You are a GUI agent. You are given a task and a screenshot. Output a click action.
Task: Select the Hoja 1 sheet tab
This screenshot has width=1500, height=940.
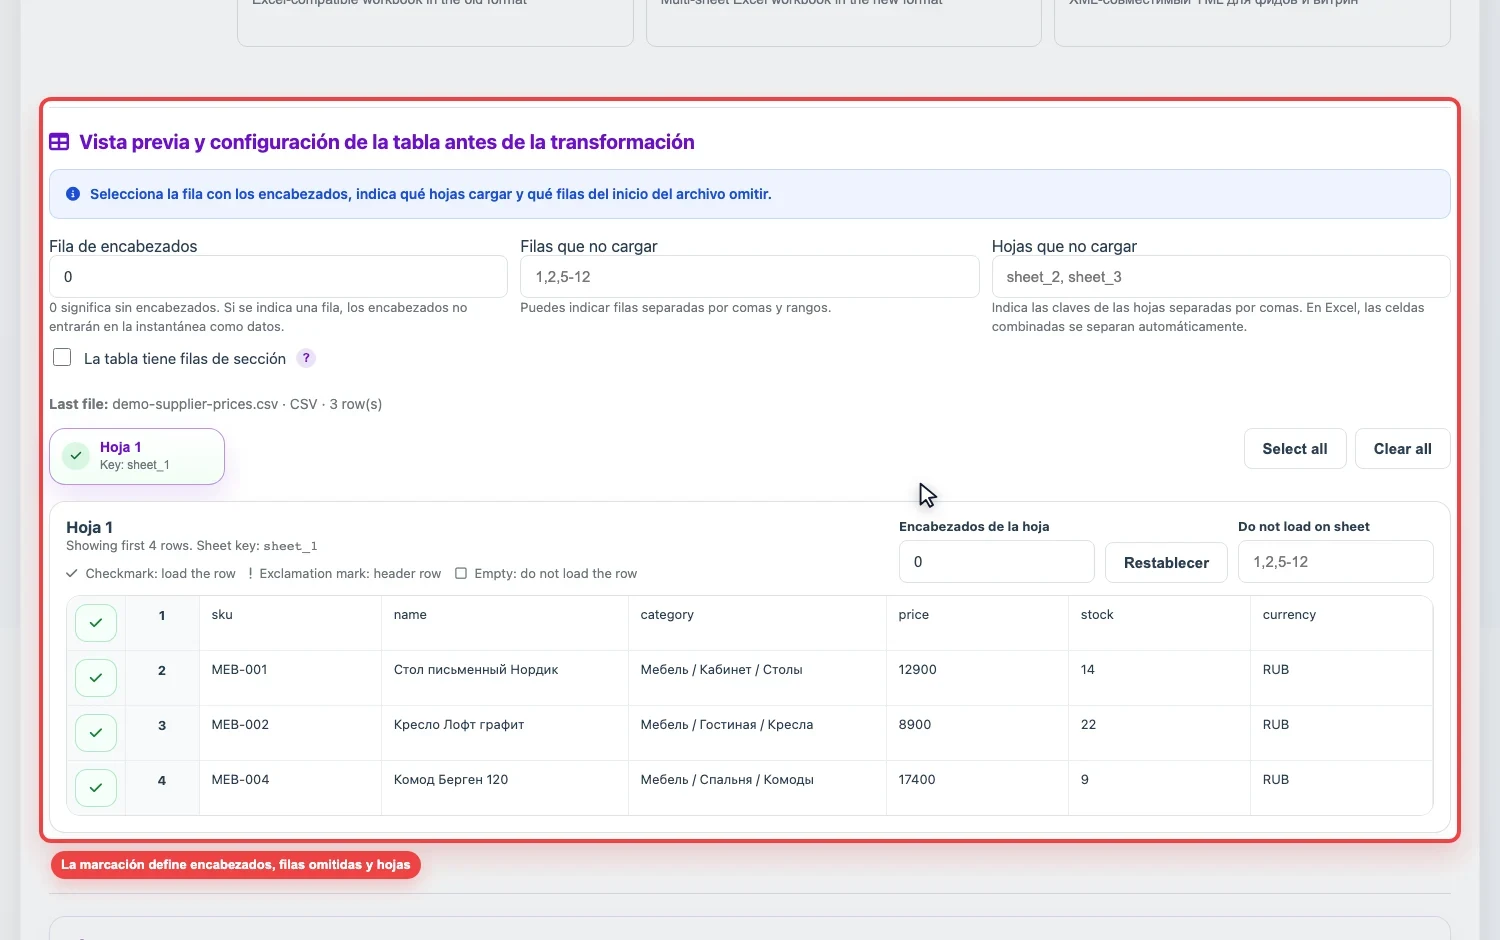click(x=137, y=456)
